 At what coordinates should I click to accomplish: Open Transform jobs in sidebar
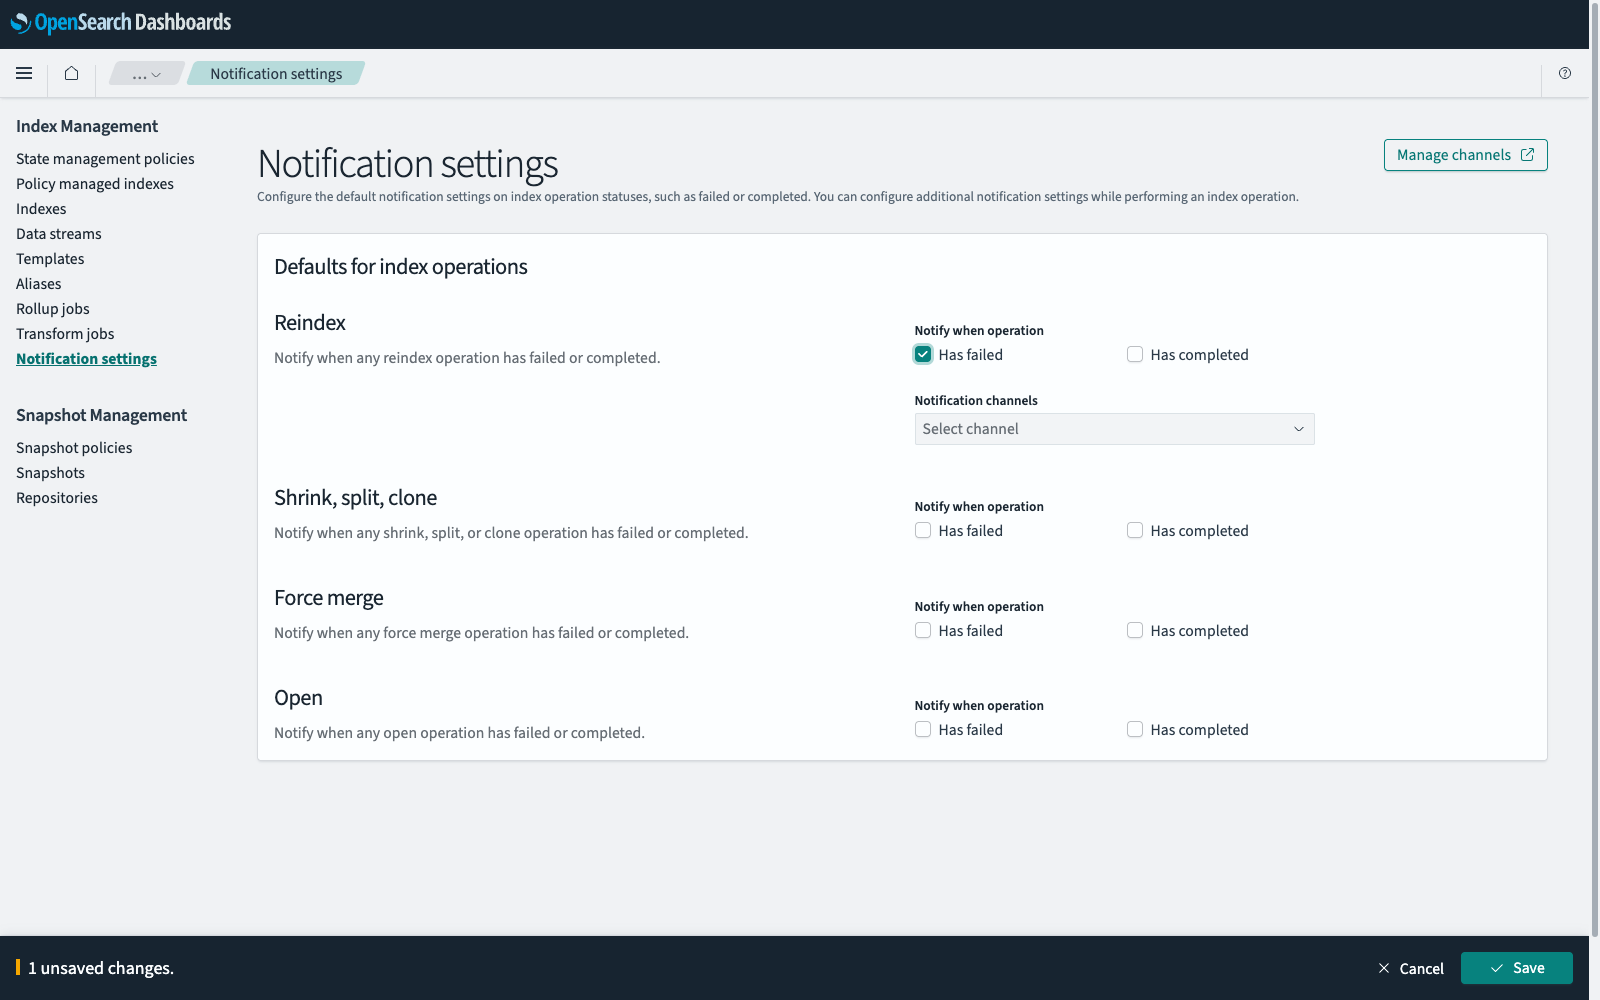65,333
